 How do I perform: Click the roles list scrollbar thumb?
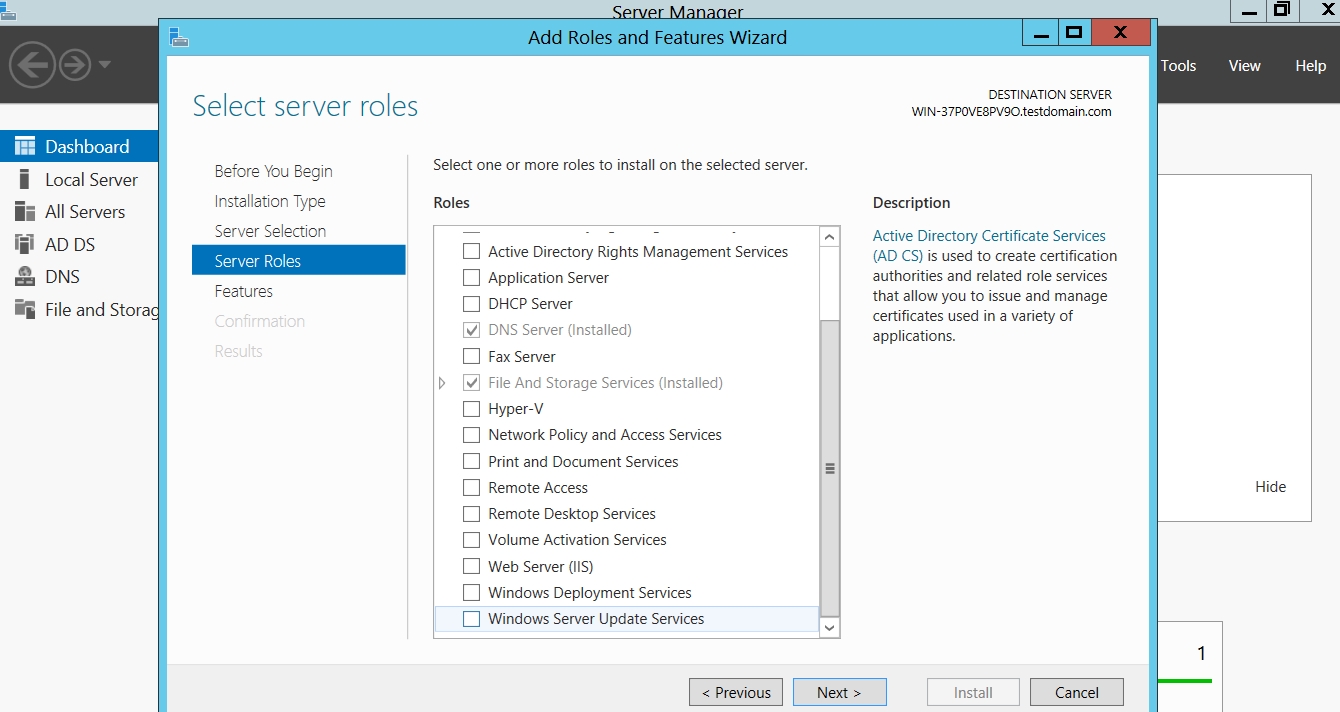[x=829, y=468]
